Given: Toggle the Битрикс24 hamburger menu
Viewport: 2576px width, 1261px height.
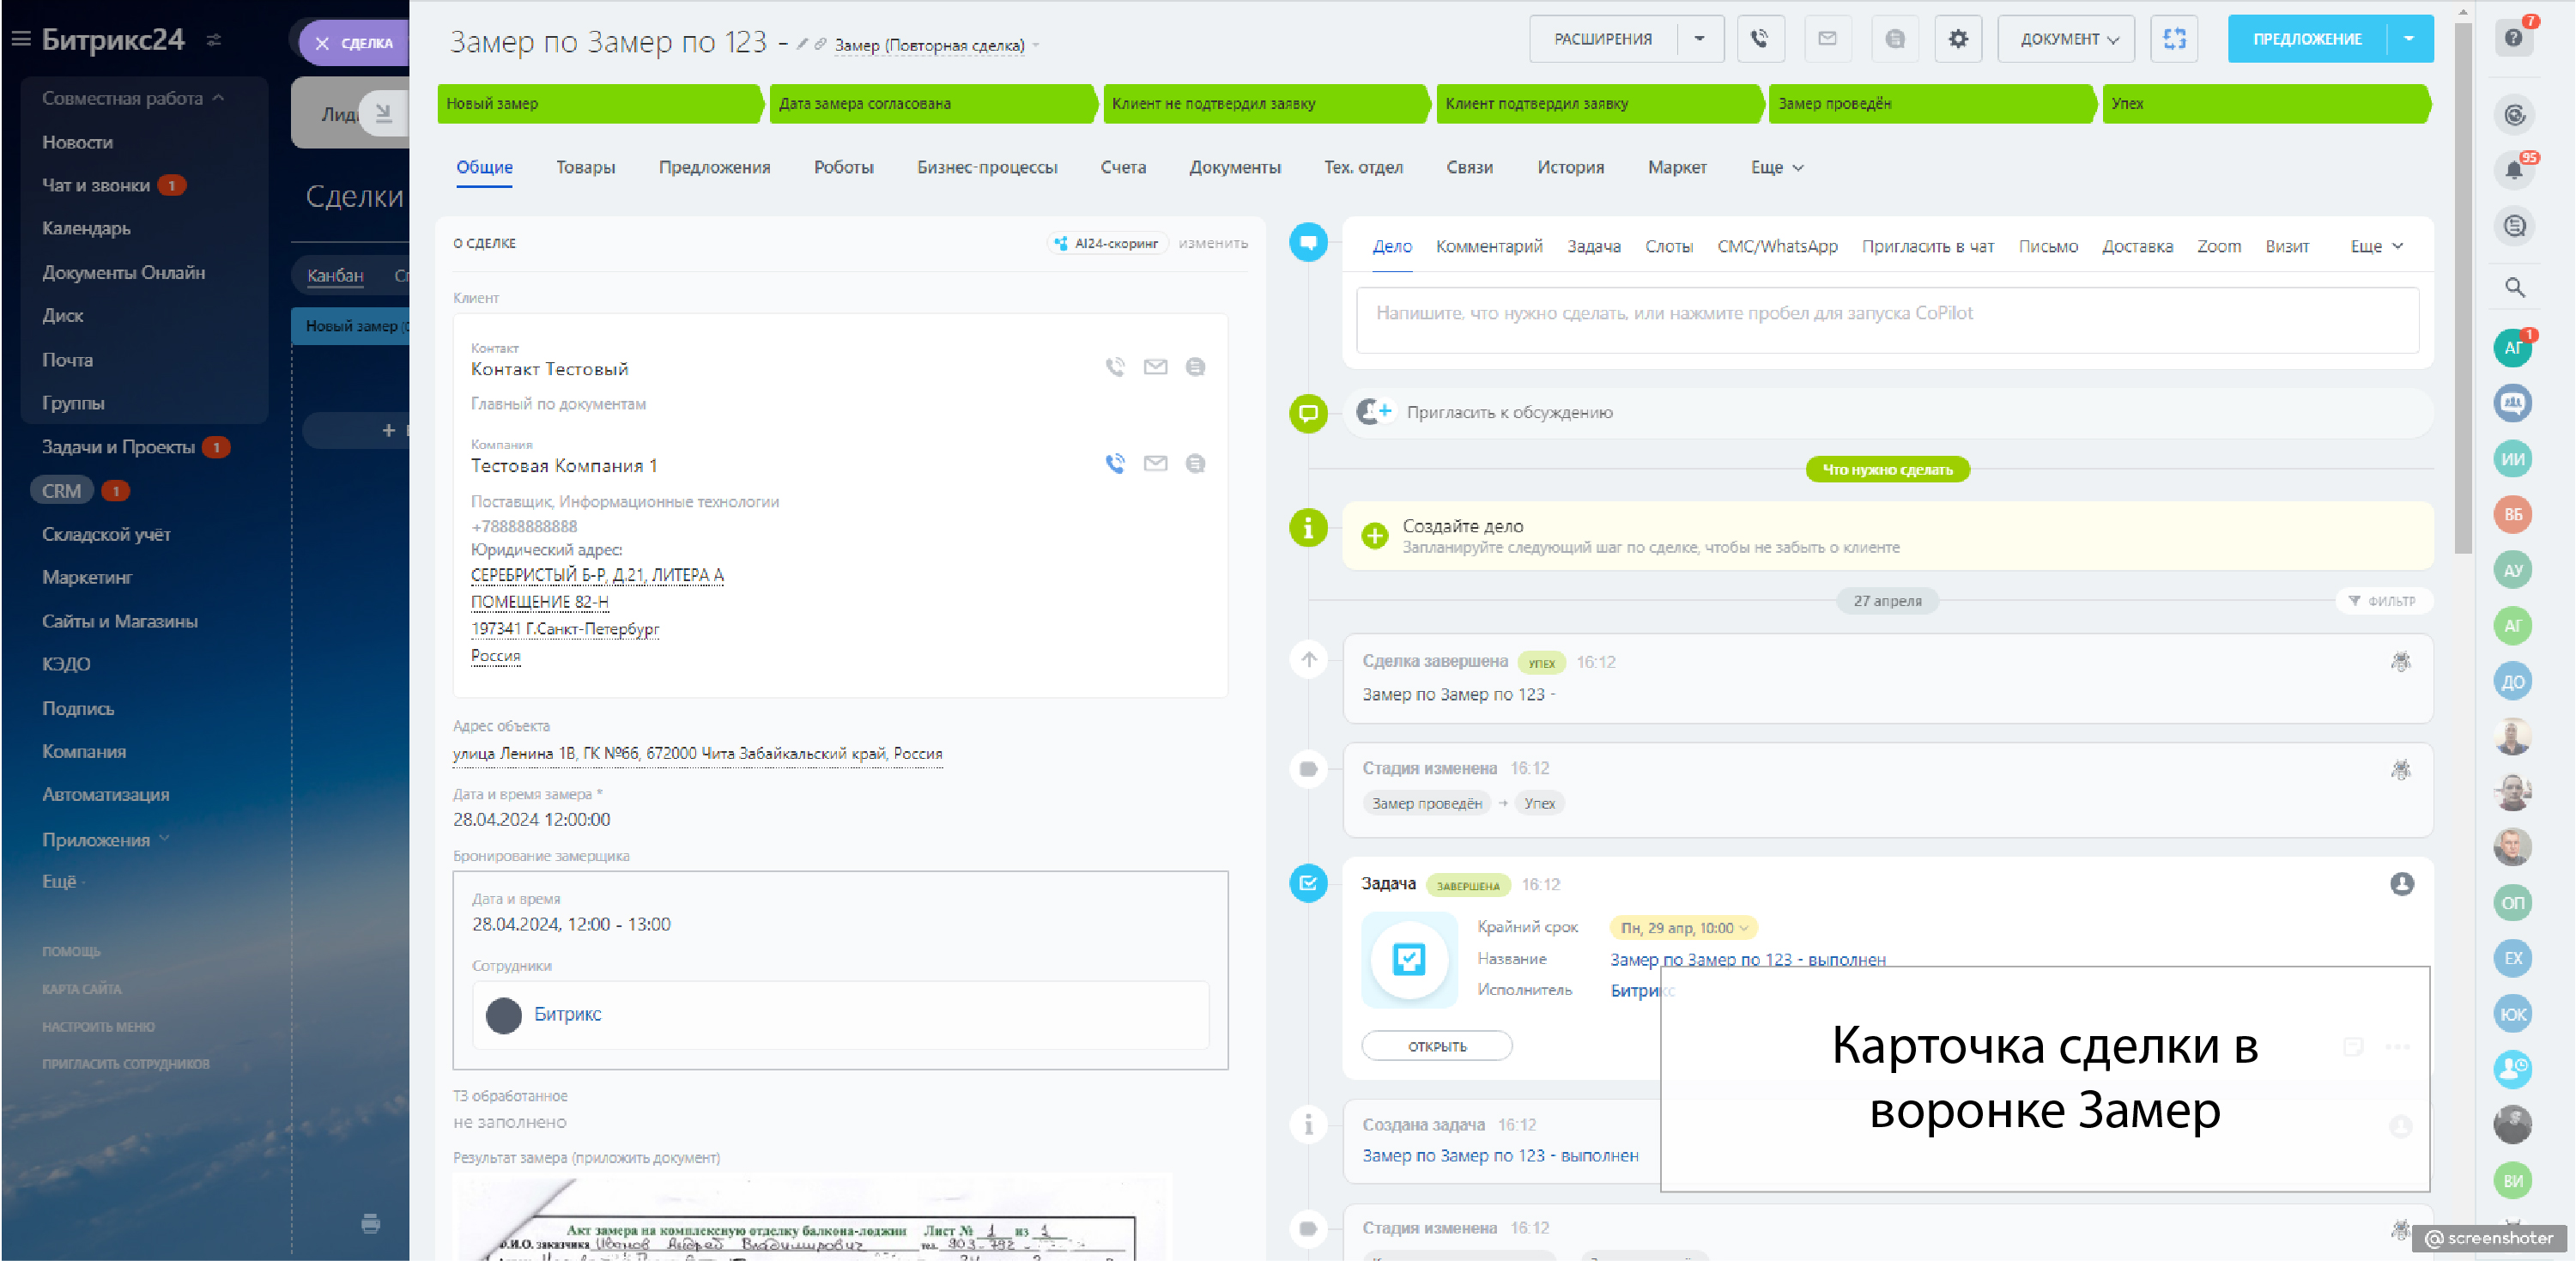Looking at the screenshot, I should [x=21, y=39].
